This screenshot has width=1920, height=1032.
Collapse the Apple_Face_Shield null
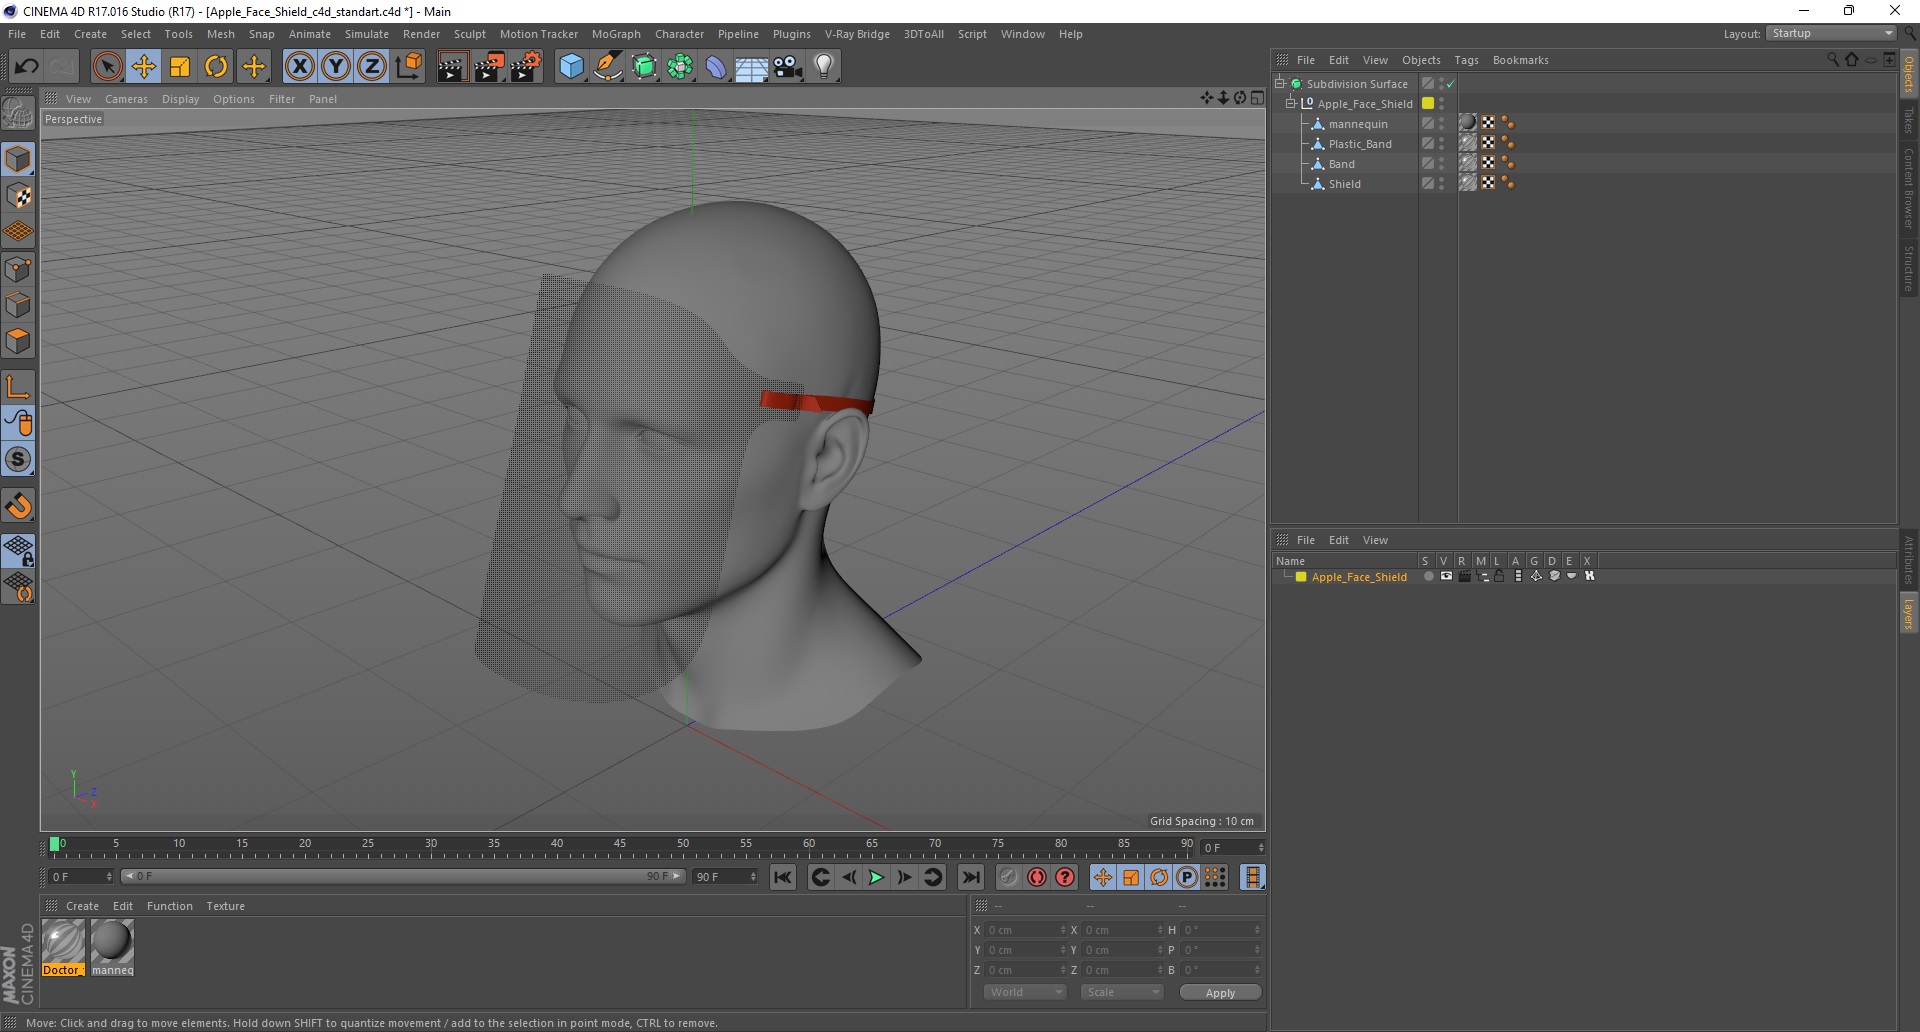(1291, 104)
